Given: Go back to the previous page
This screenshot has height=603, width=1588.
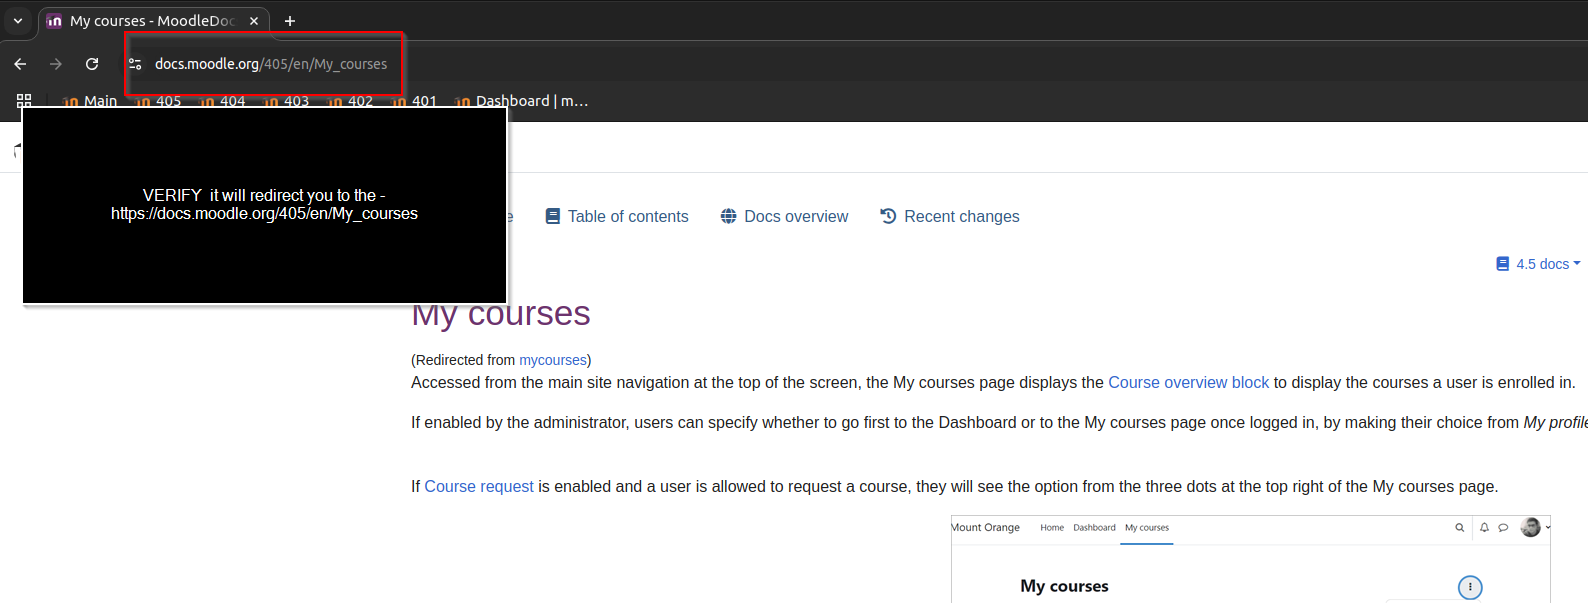Looking at the screenshot, I should [20, 64].
